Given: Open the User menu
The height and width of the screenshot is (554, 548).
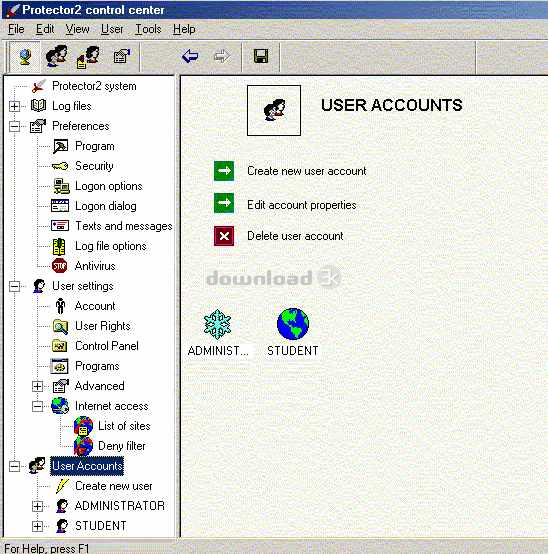Looking at the screenshot, I should [x=112, y=29].
